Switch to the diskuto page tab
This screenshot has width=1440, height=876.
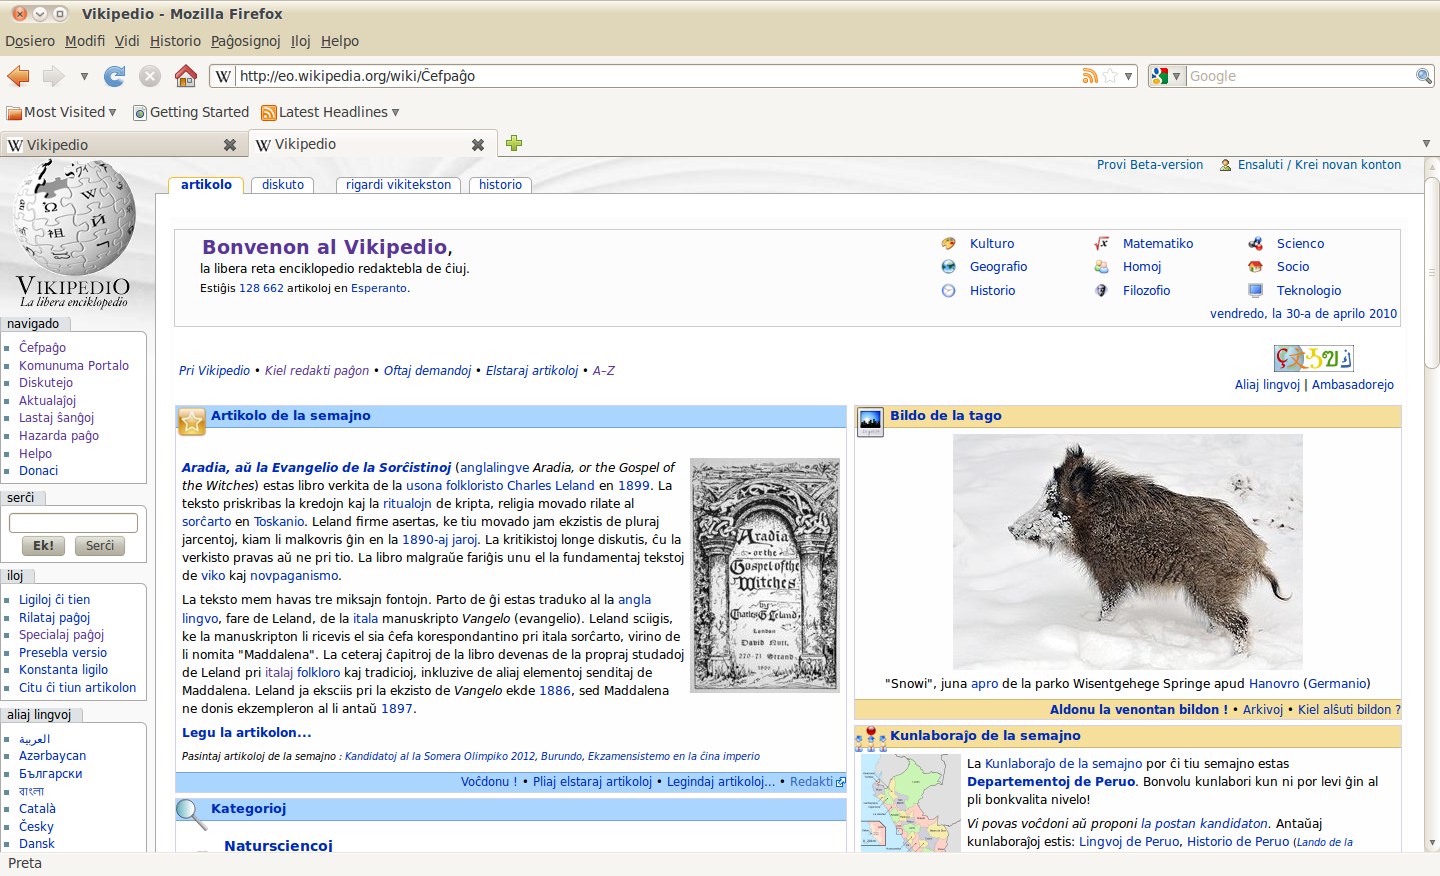coord(283,185)
